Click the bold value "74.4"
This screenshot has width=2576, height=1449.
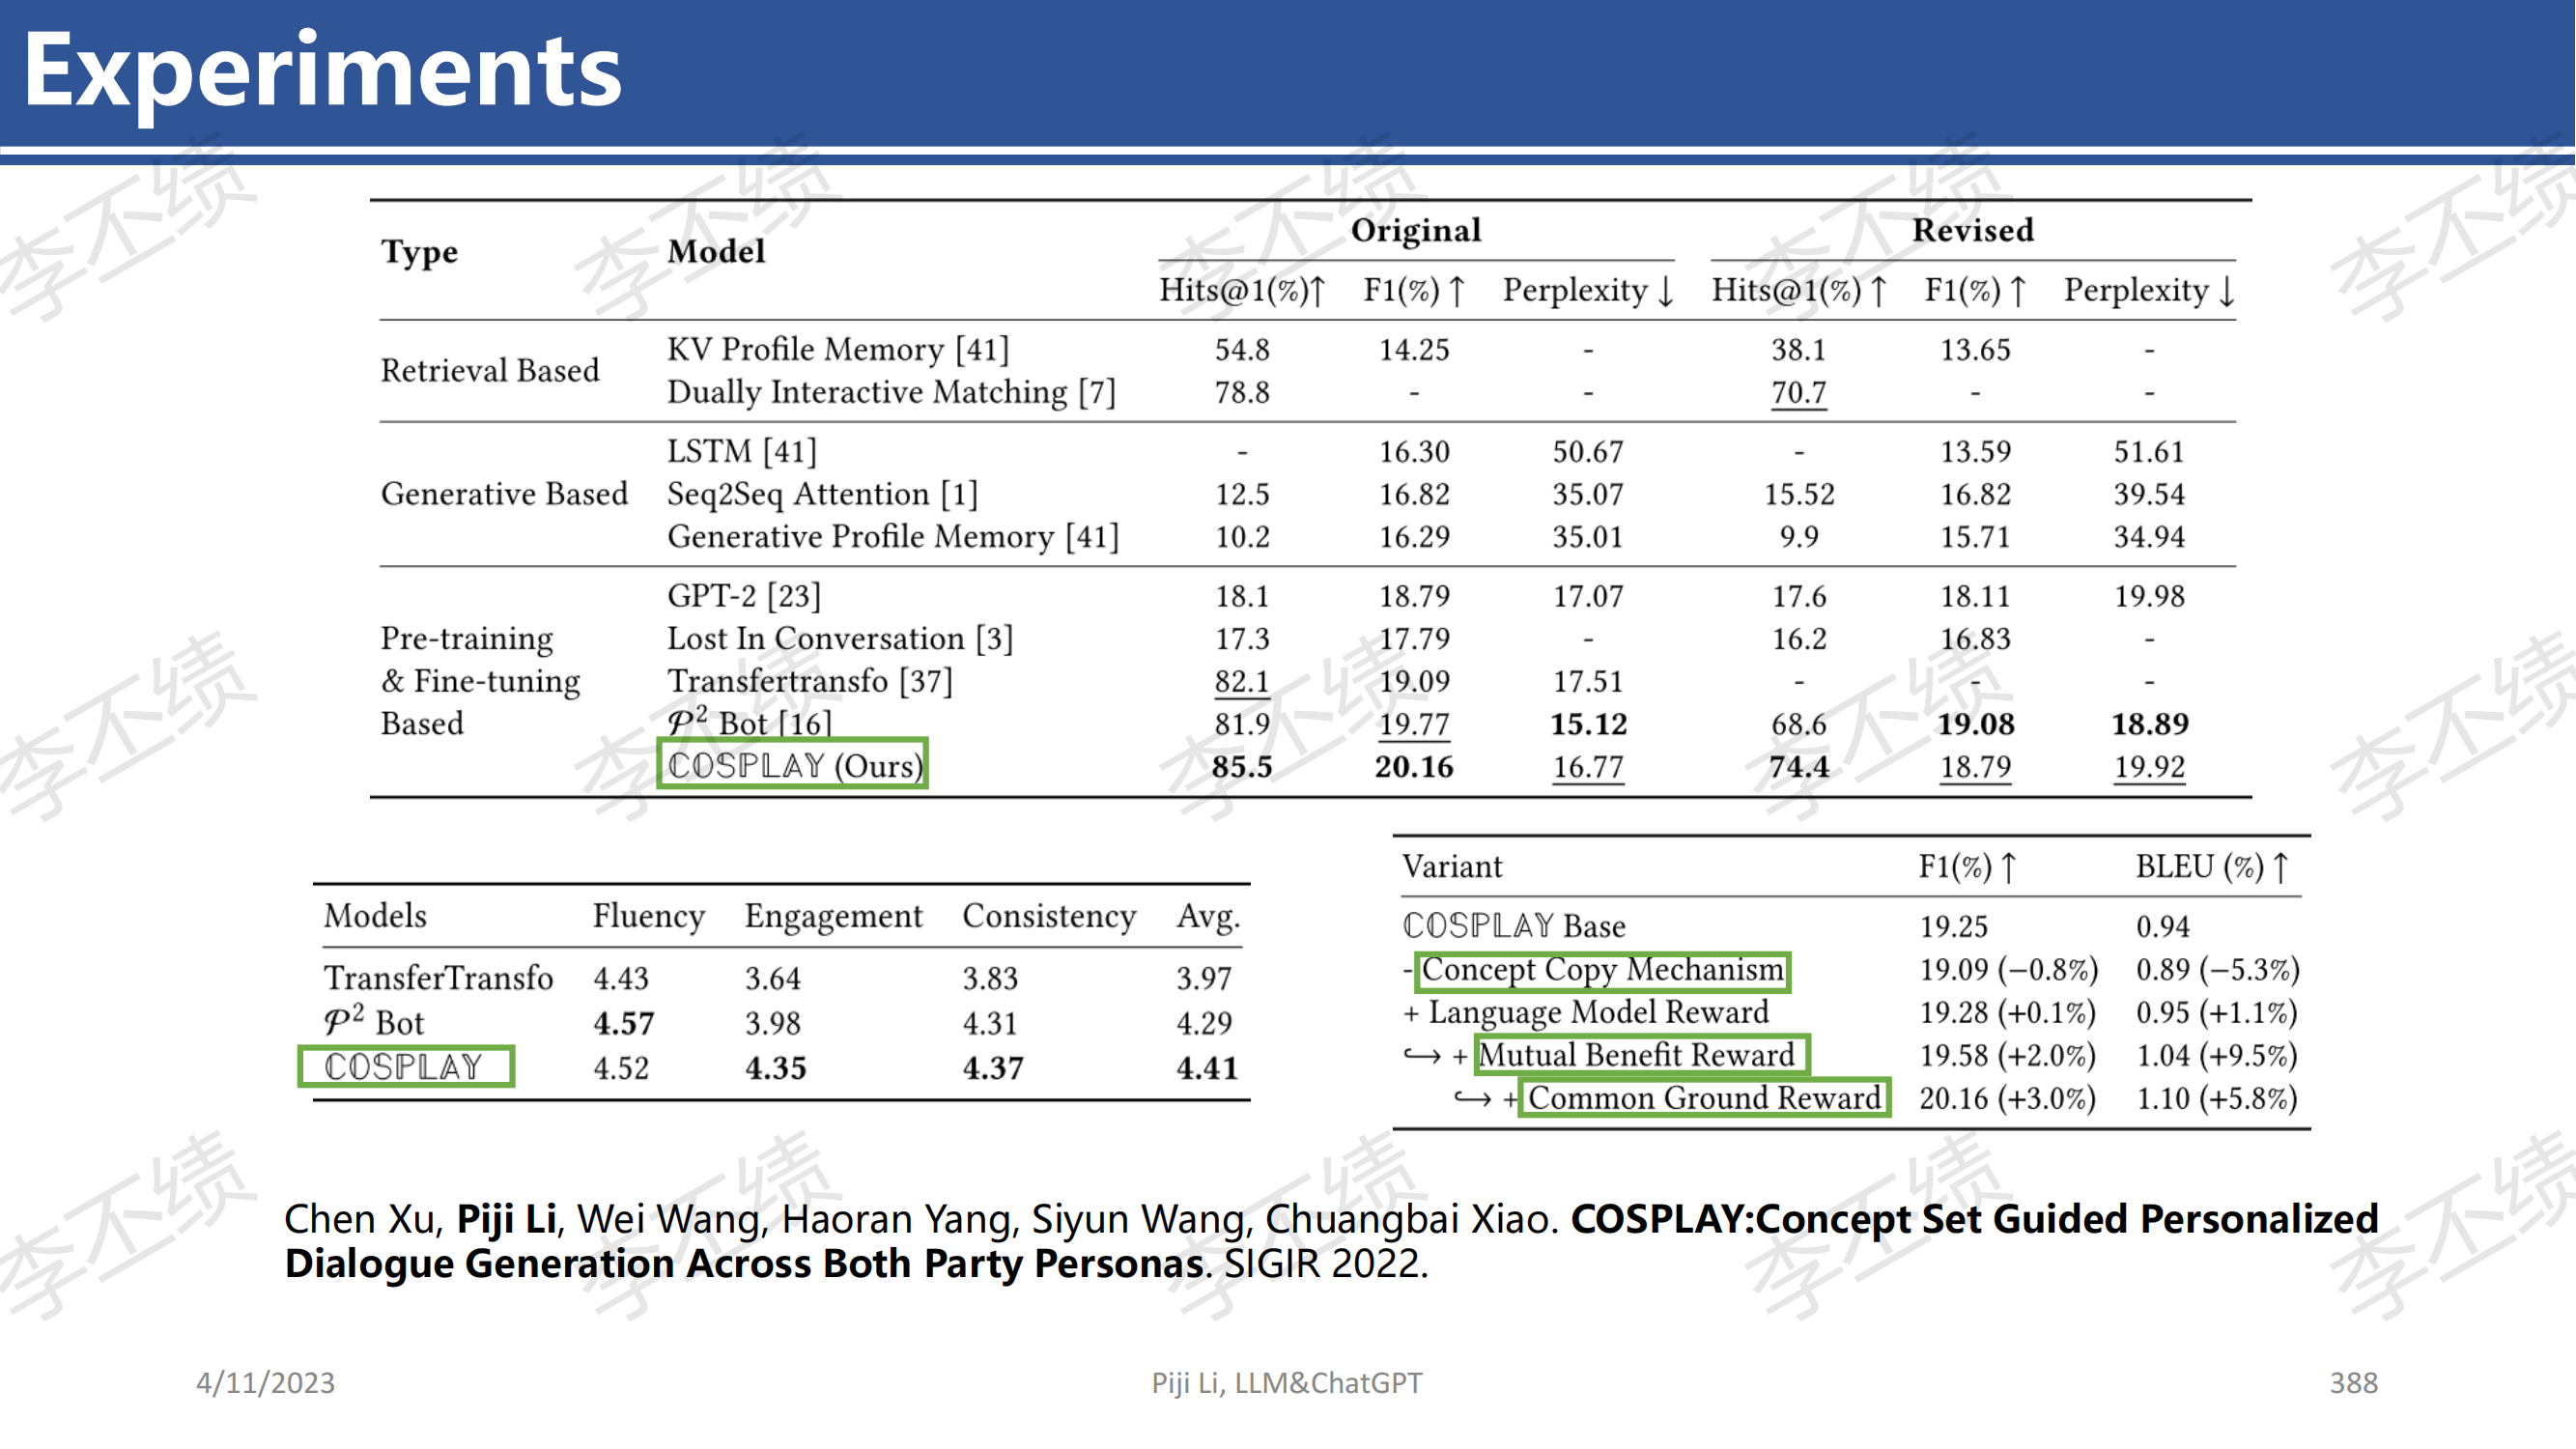(1799, 767)
